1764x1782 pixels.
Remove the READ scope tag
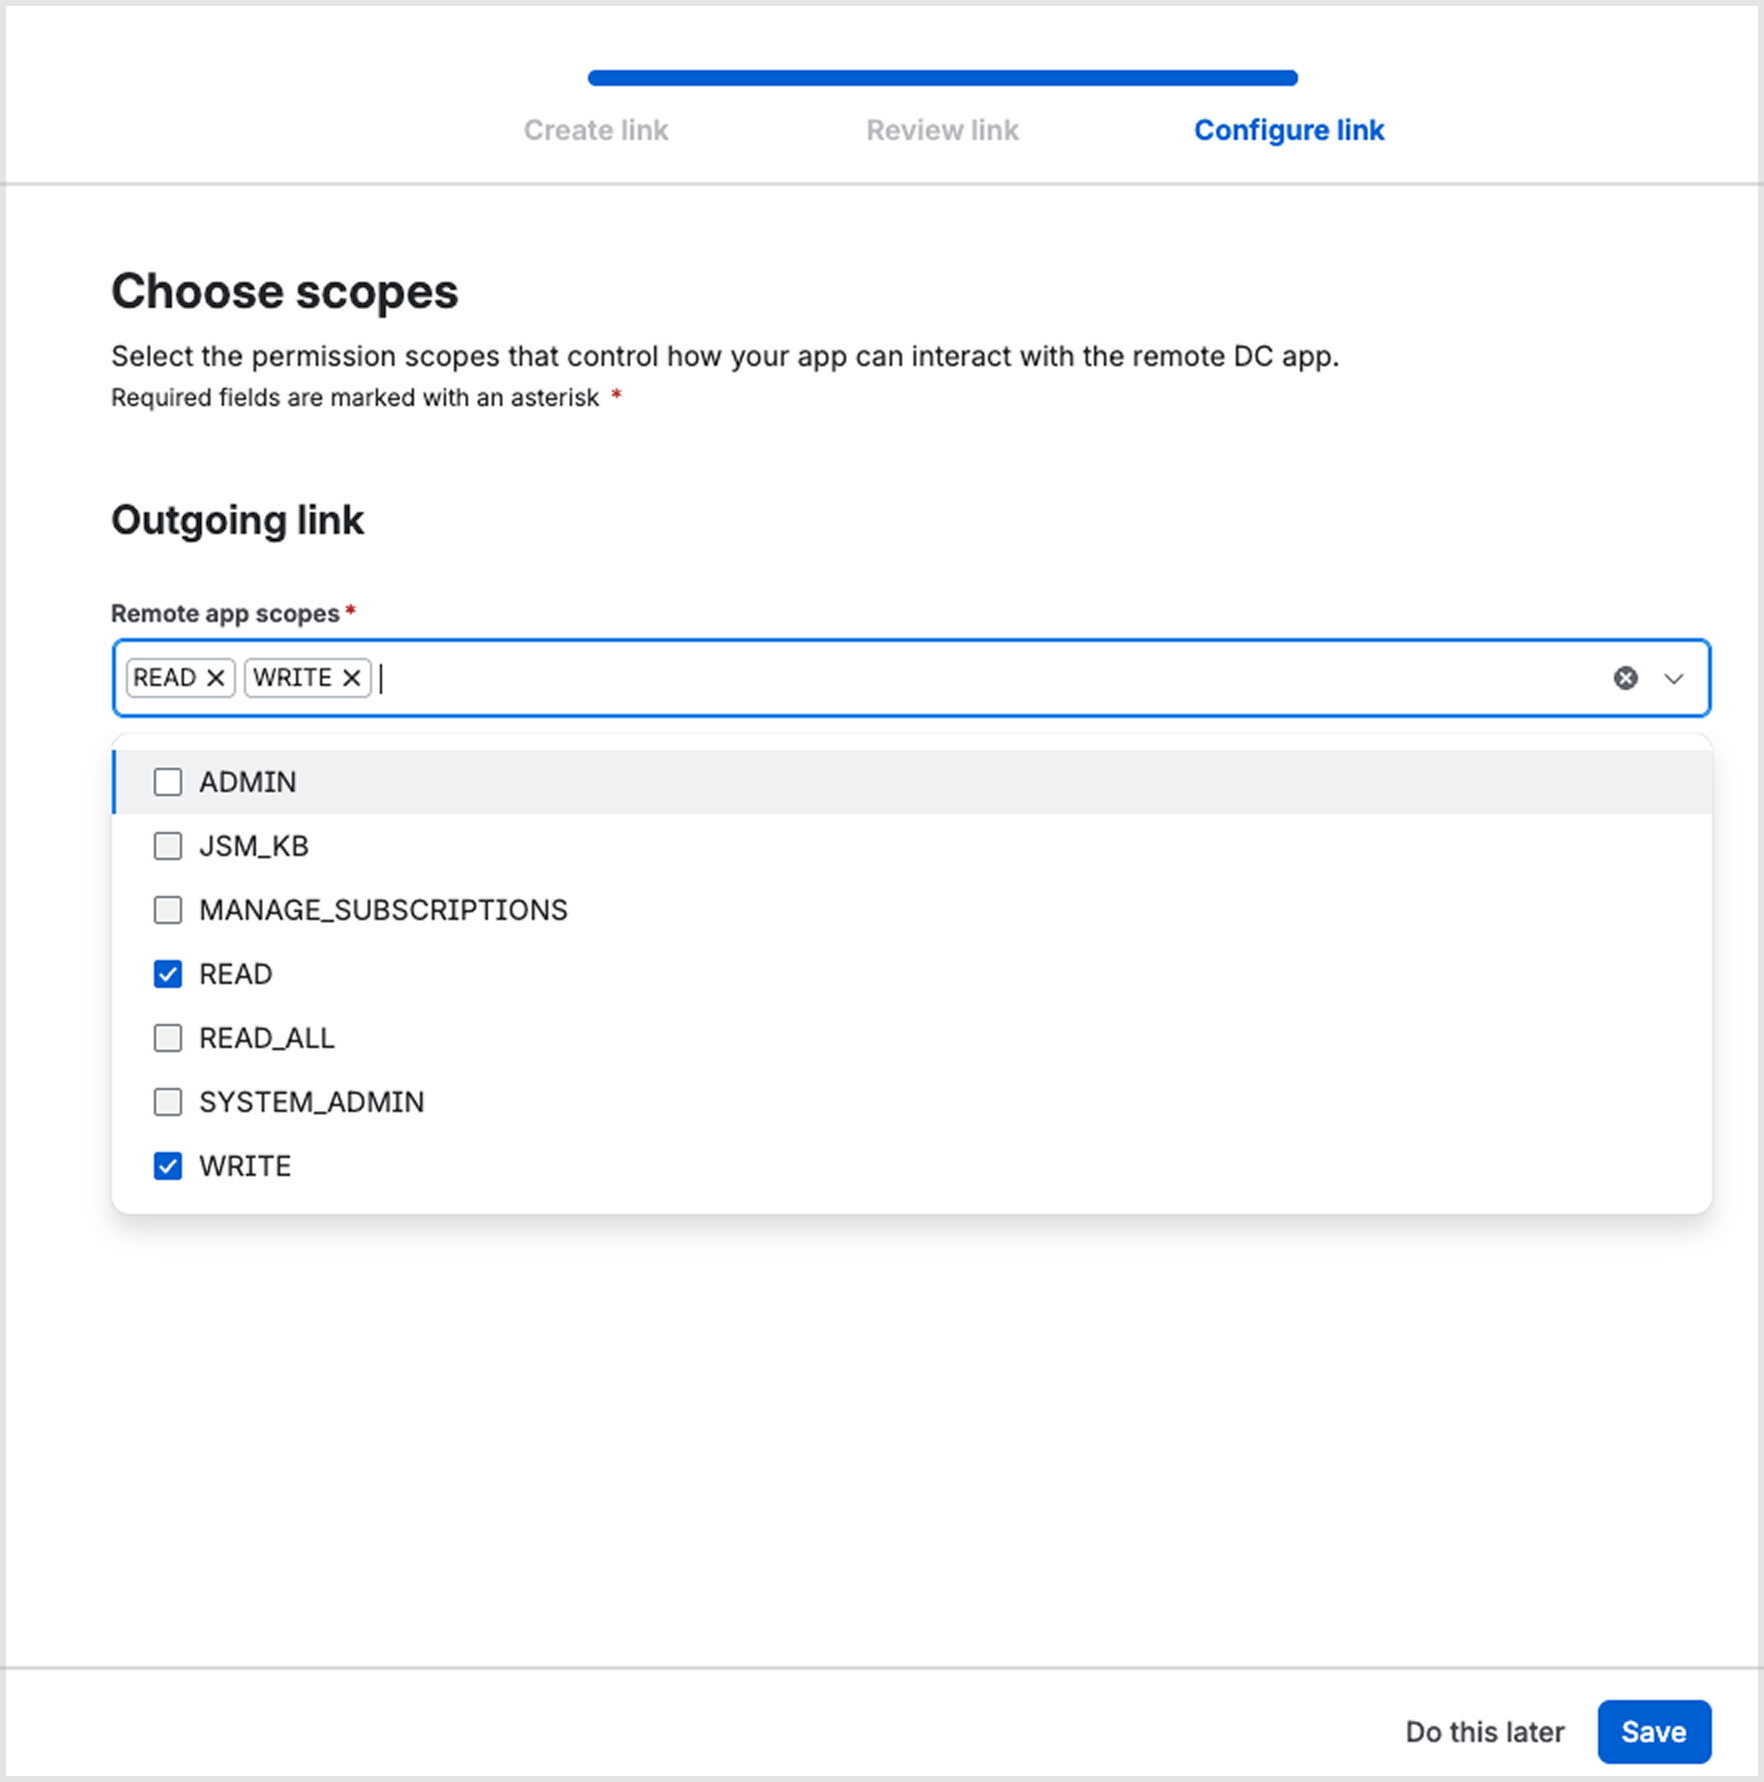click(215, 678)
